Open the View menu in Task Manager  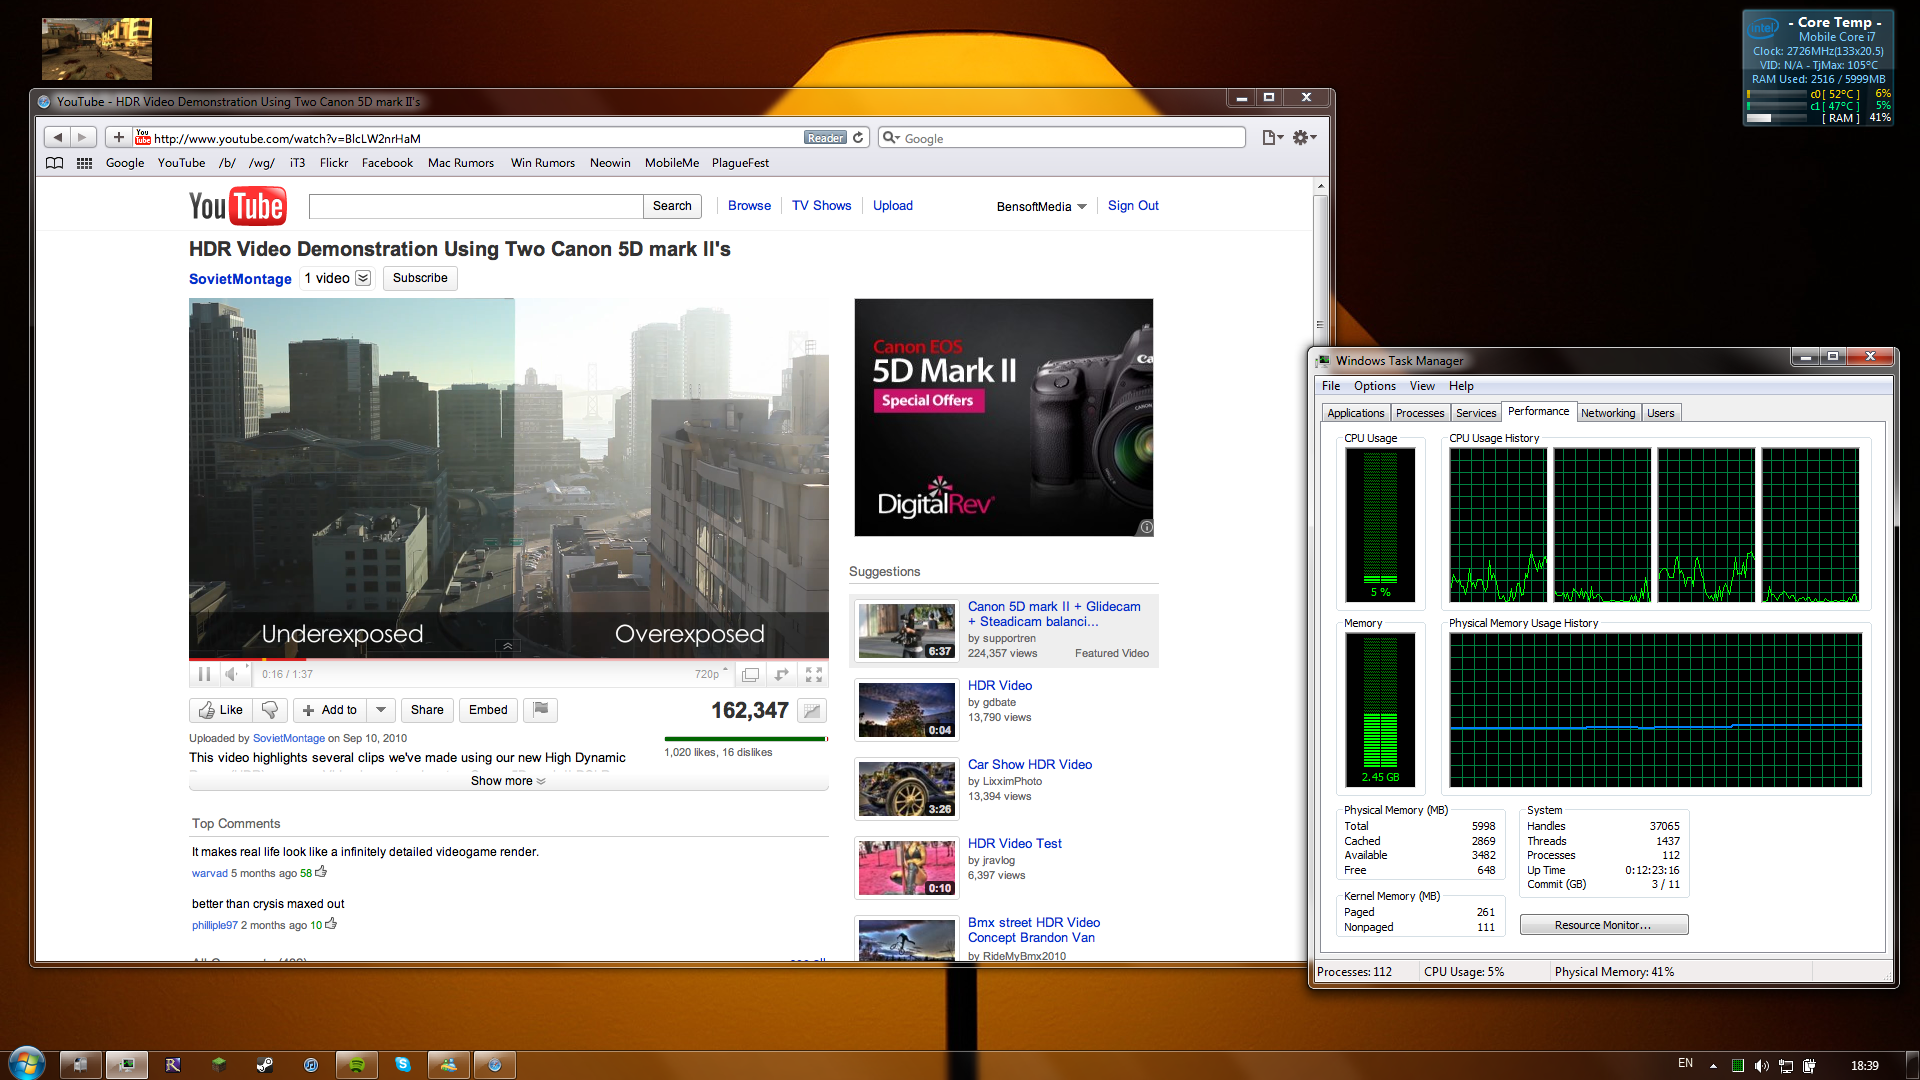(x=1422, y=386)
